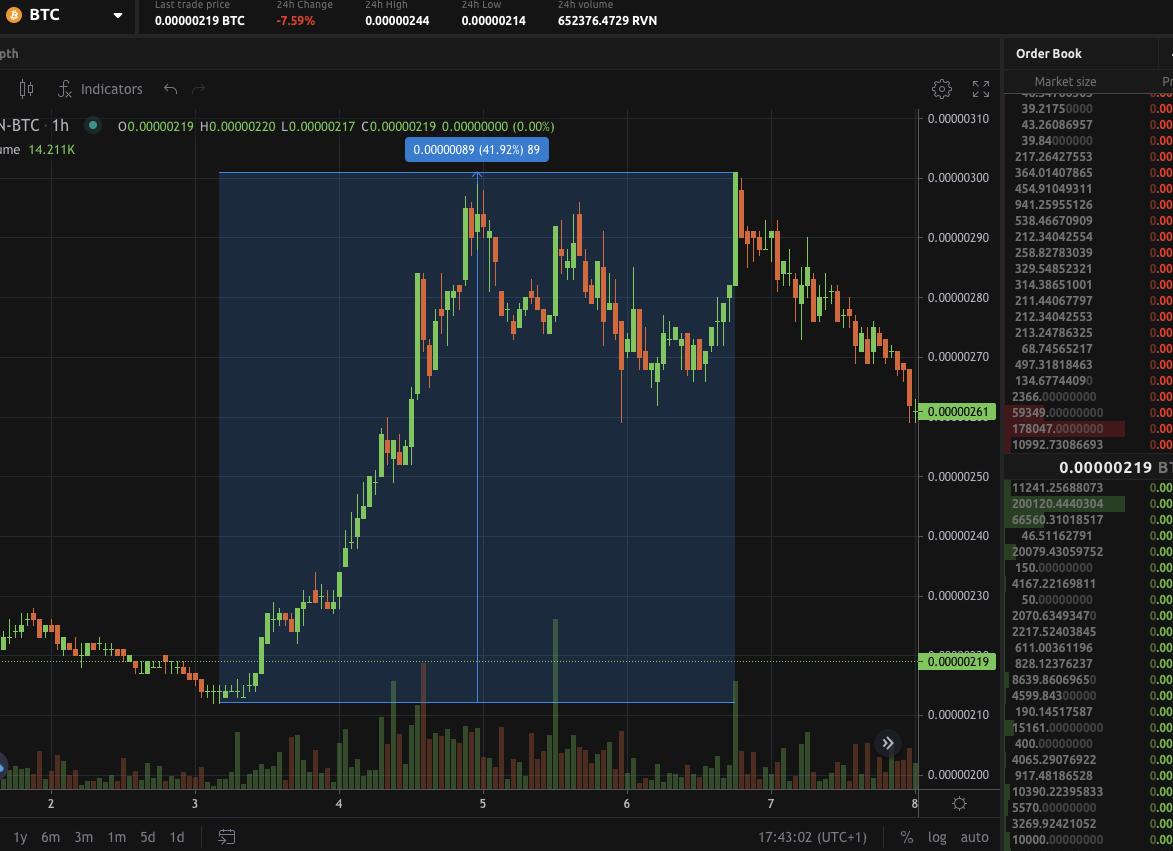Undo the last chart action
The height and width of the screenshot is (851, 1173).
coord(170,89)
